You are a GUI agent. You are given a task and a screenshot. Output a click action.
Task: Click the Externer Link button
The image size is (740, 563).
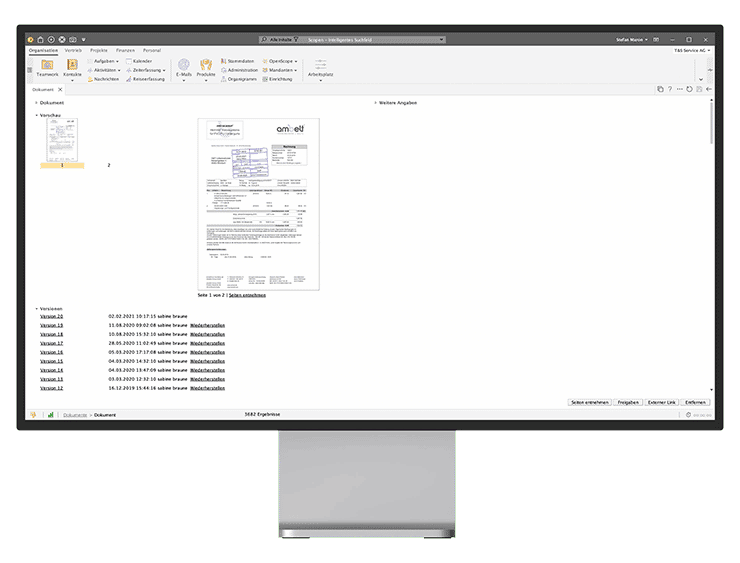(662, 403)
